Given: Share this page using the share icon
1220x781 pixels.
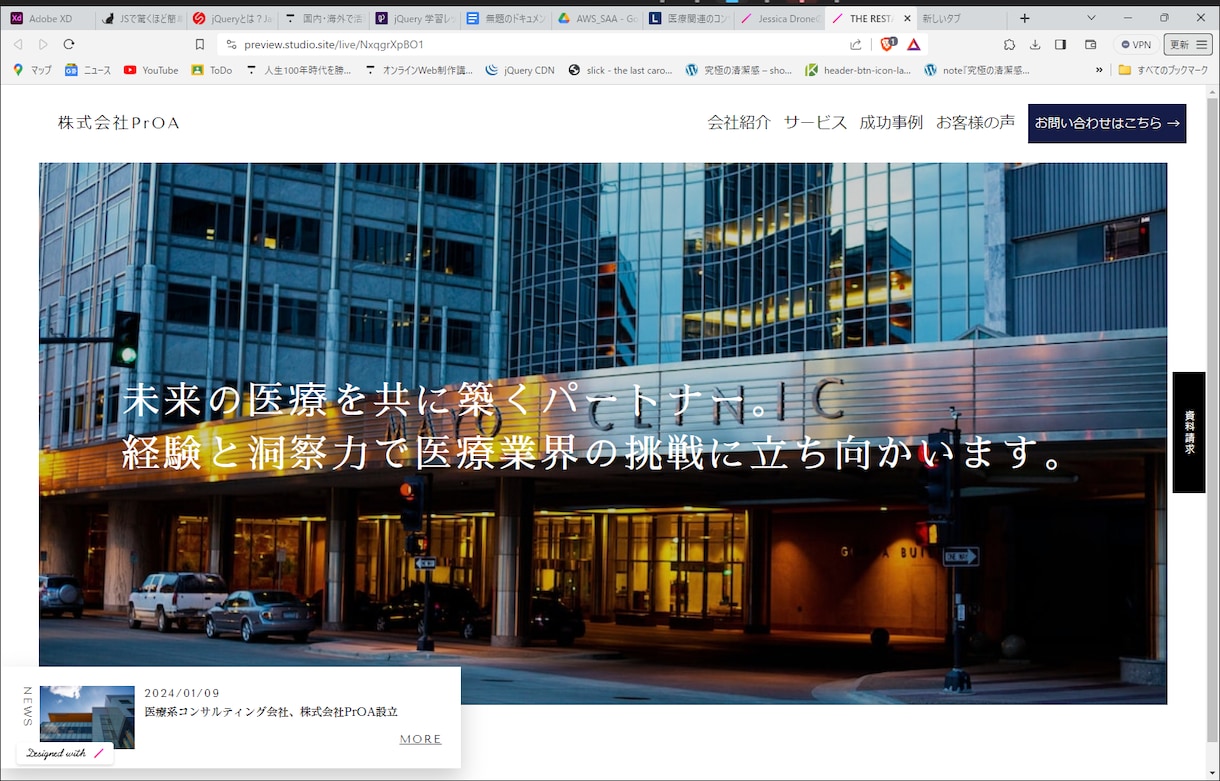Looking at the screenshot, I should (856, 44).
